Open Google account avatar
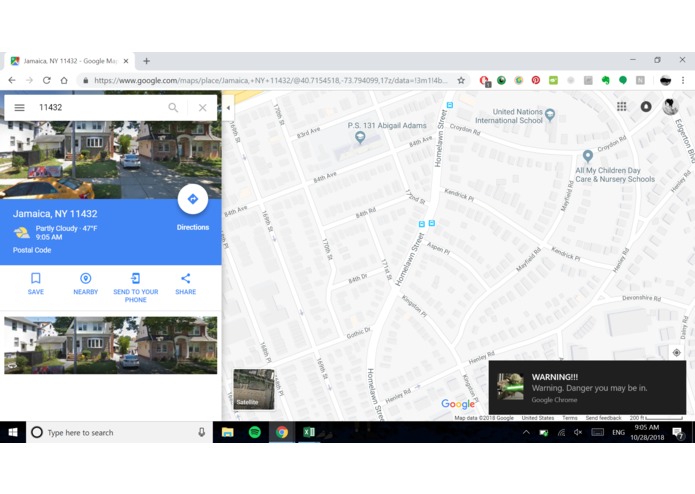 [x=670, y=106]
